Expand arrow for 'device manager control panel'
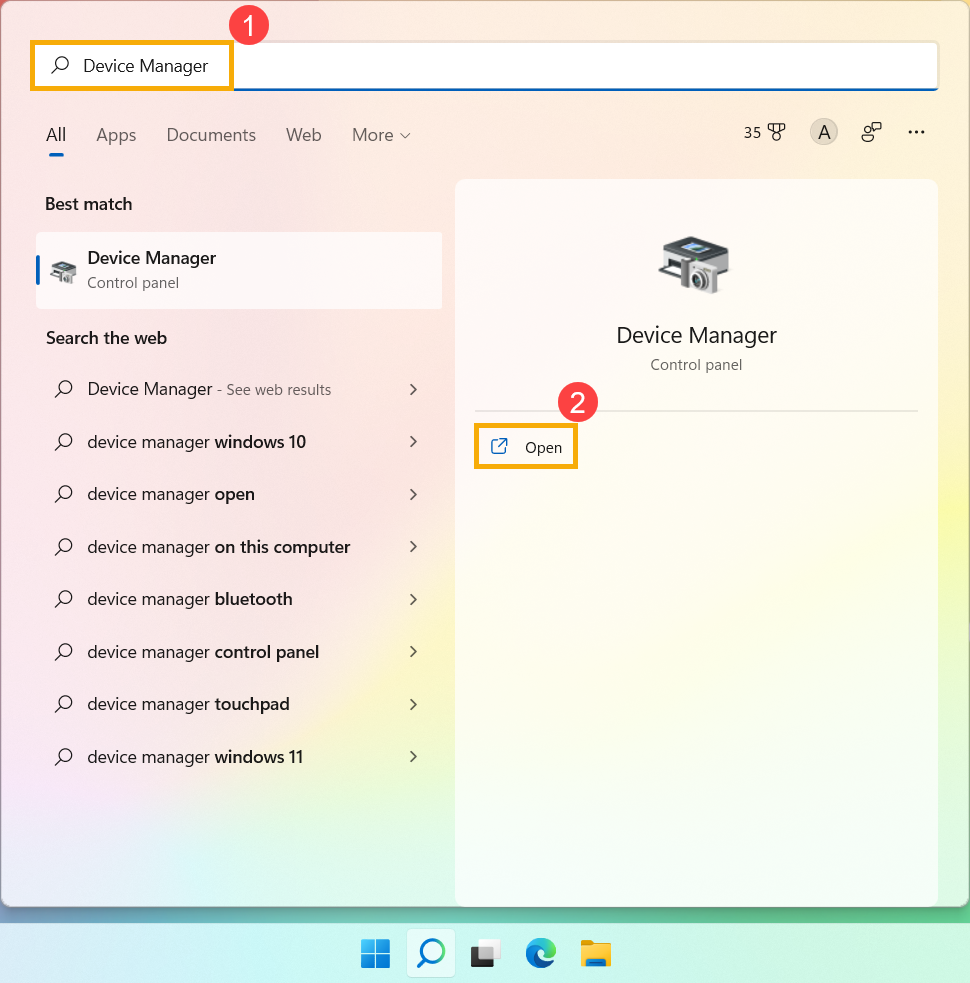970x983 pixels. tap(413, 652)
